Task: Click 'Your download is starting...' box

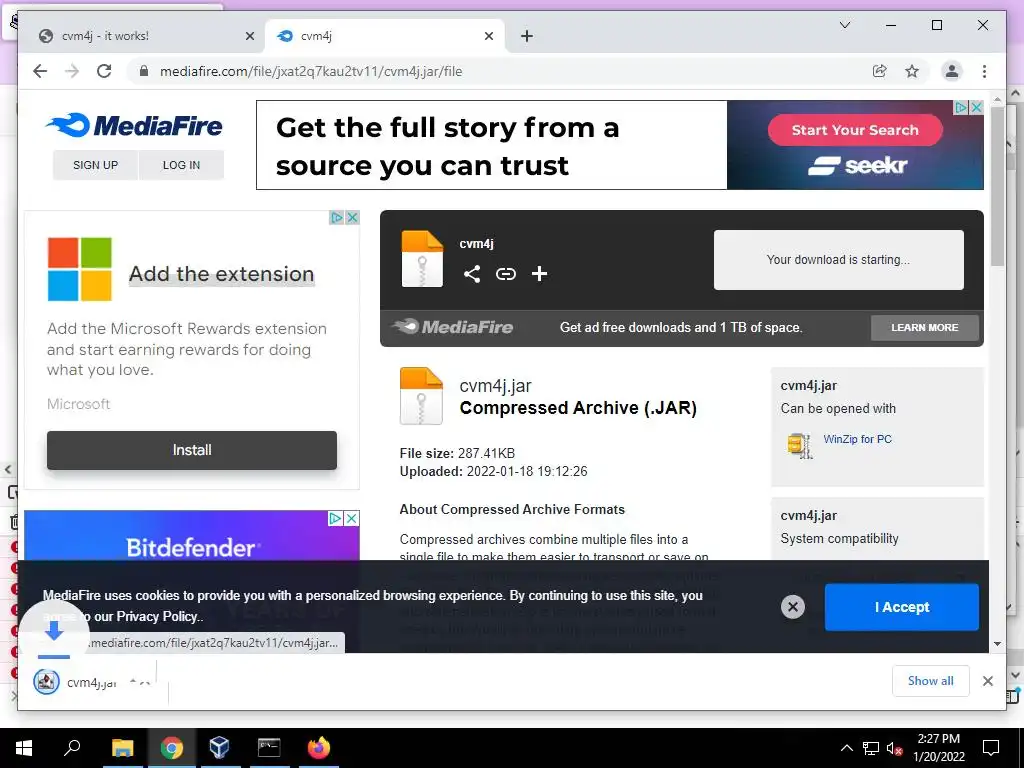Action: [839, 259]
